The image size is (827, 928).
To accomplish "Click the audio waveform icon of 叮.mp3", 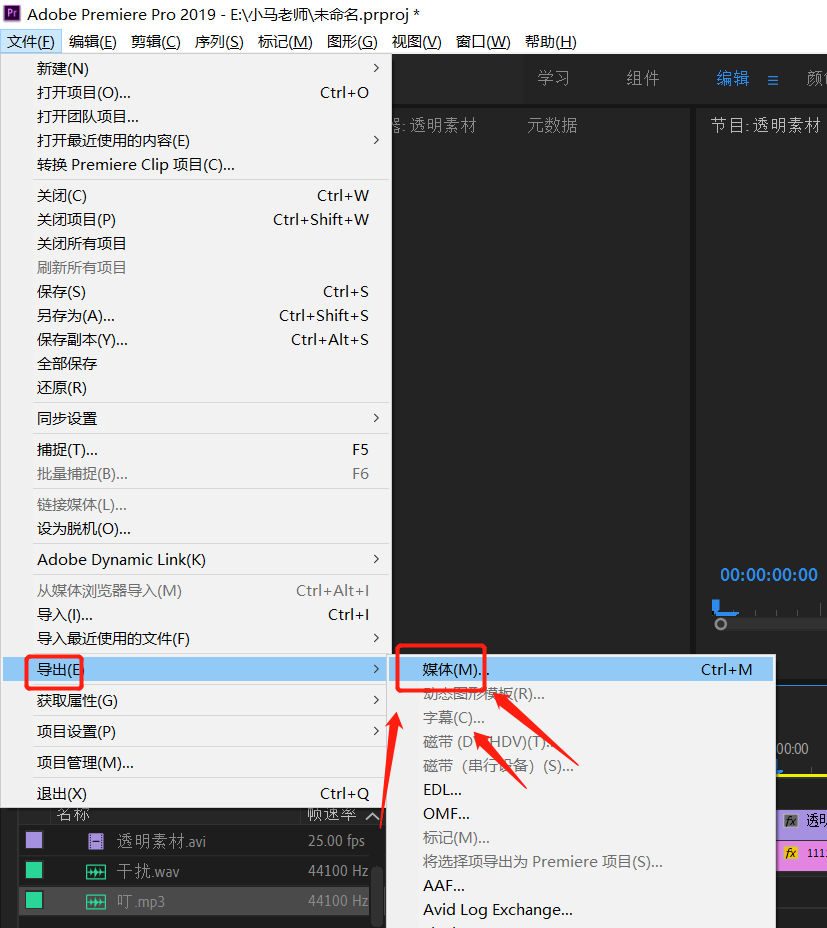I will pos(96,901).
